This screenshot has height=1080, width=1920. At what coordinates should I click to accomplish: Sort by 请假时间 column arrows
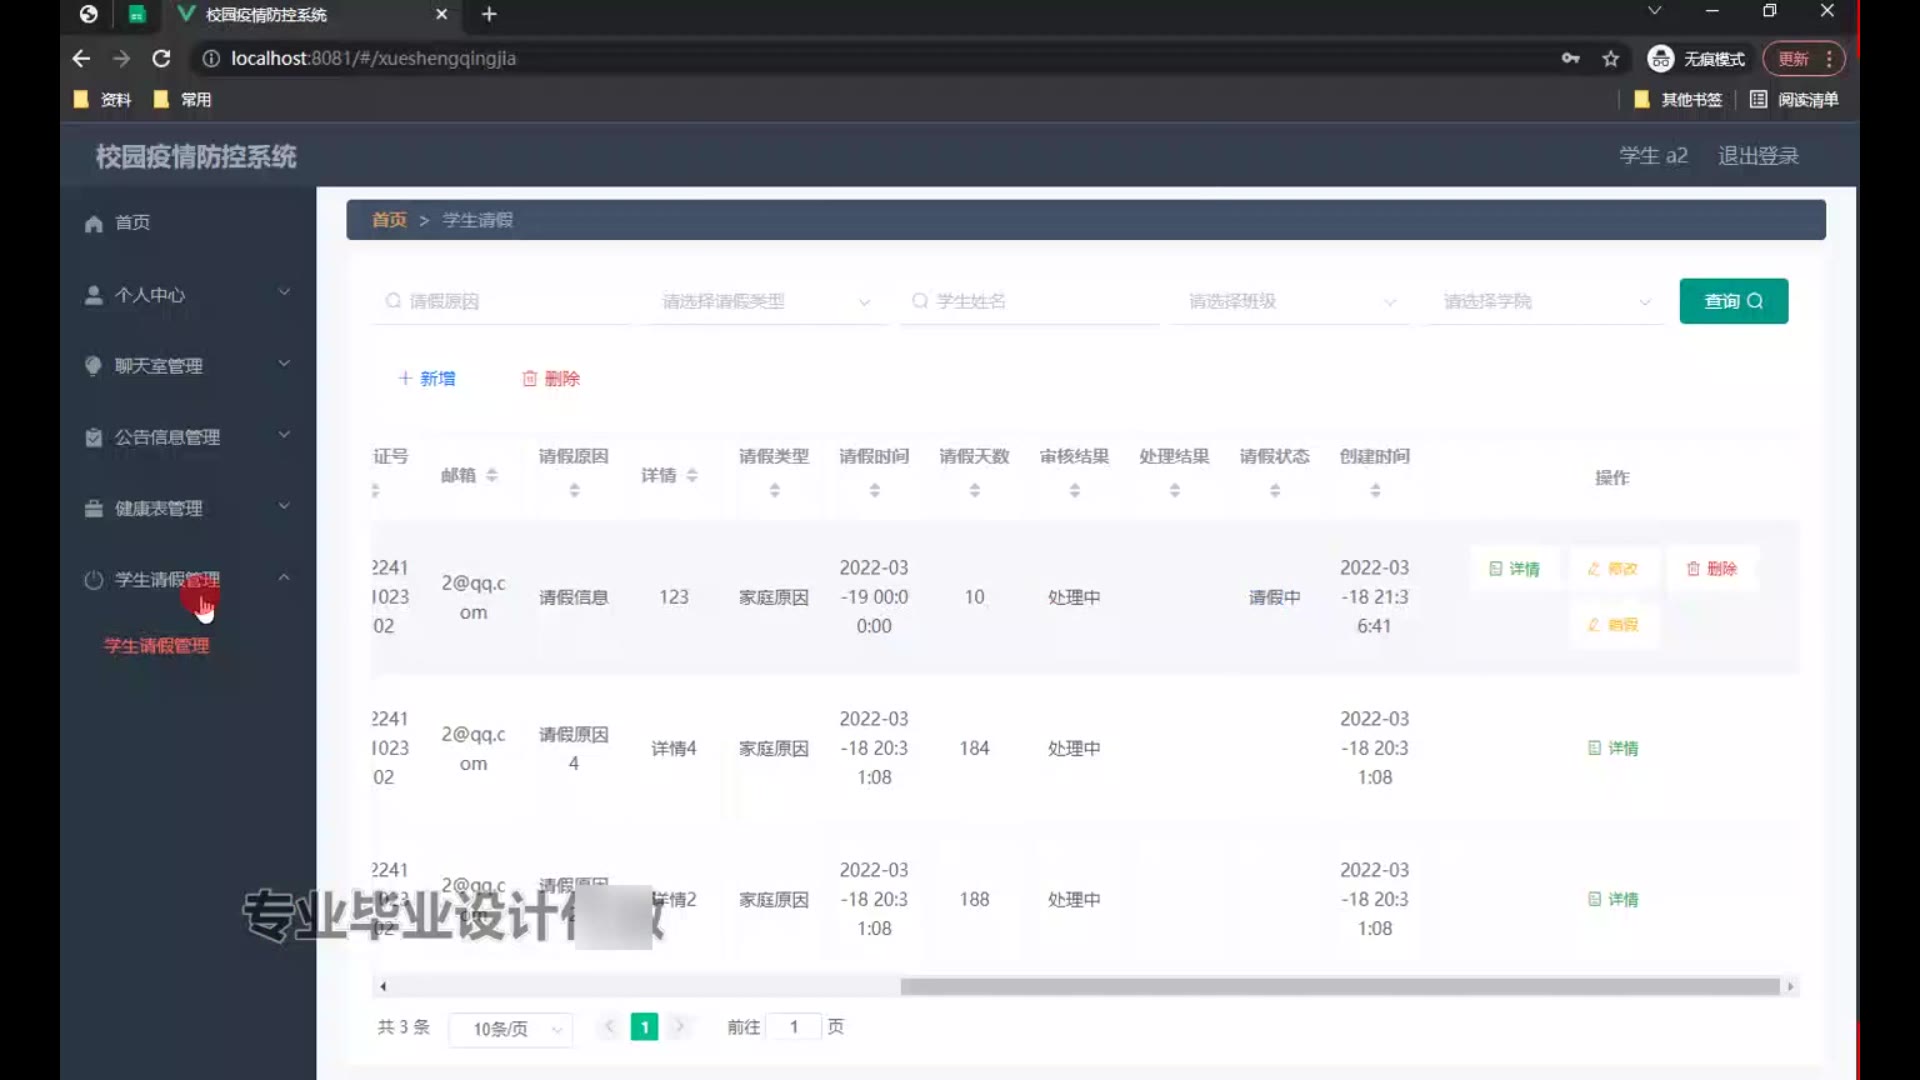(874, 491)
